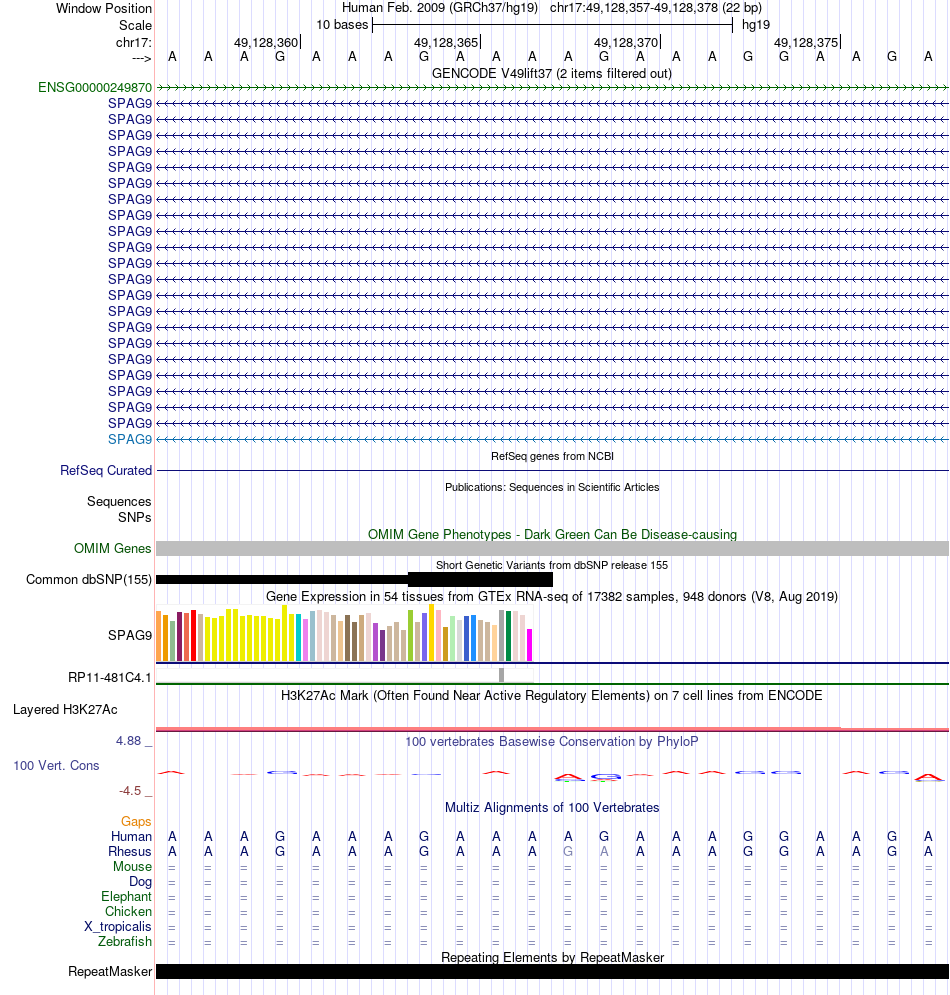Image resolution: width=950 pixels, height=995 pixels.
Task: Click 'Publications: Sequences in Scientific Articles' title
Action: [552, 487]
